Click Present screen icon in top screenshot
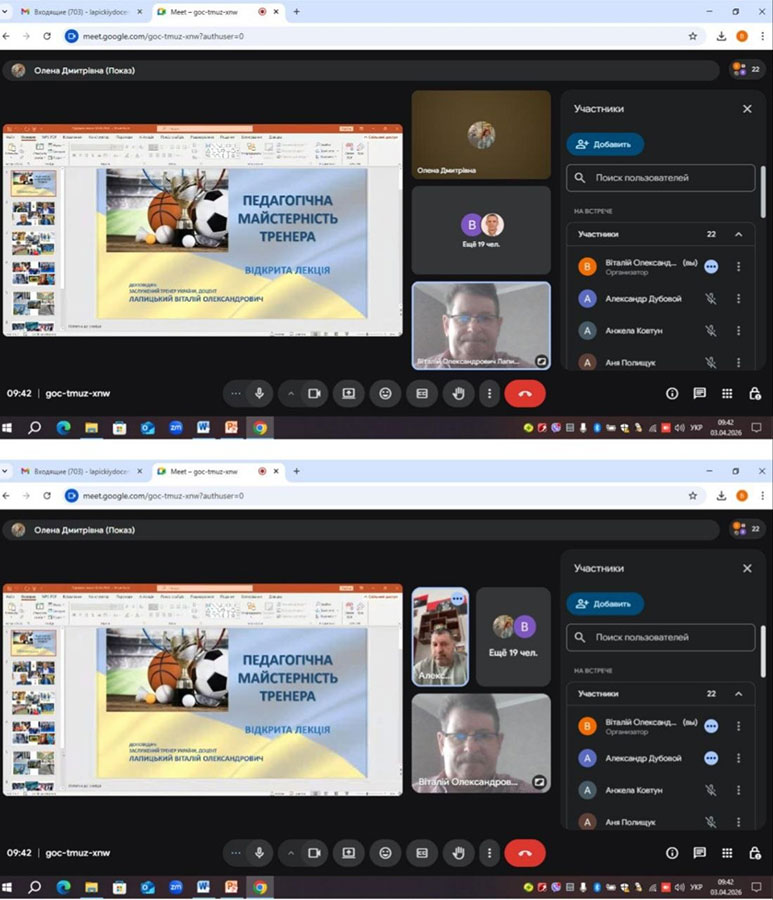Screen dimensions: 773x900 (348, 394)
